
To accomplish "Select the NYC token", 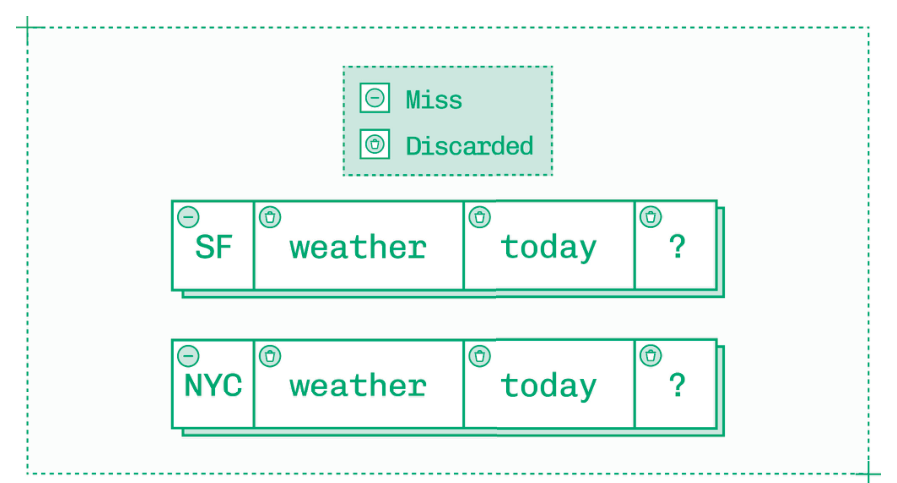I will [213, 387].
